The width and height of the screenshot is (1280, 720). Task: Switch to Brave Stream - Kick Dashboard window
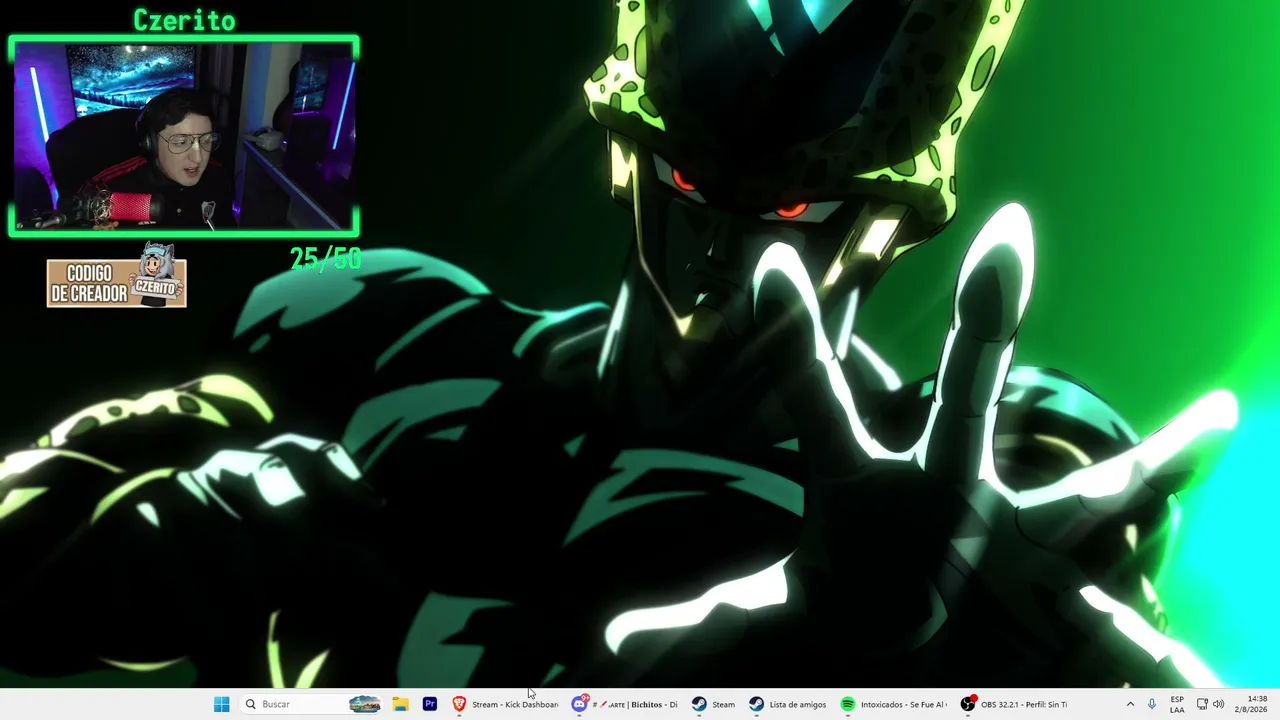[x=505, y=704]
